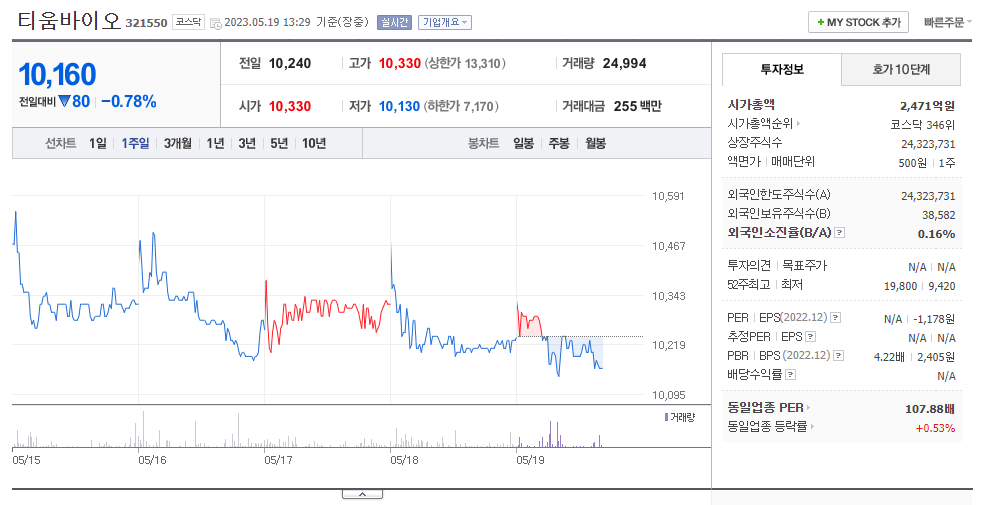The image size is (989, 505).
Task: Click 05/17 date label on chart axis
Action: pyautogui.click(x=278, y=460)
